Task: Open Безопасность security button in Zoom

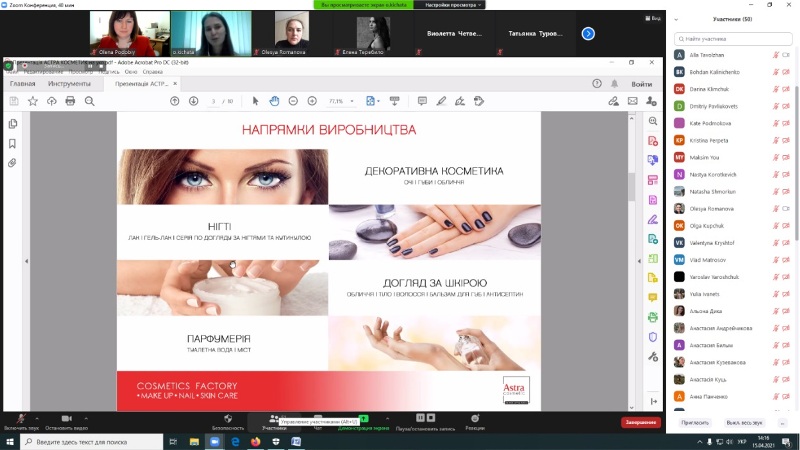Action: [228, 421]
